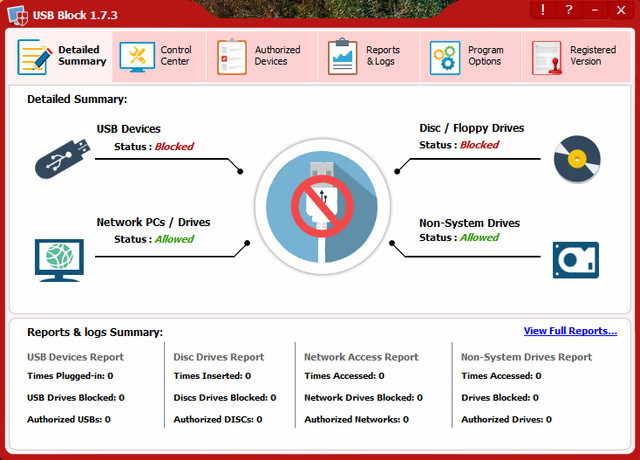Click the Network PCs Allowed status
Screen dimensions: 640x460
[x=173, y=239]
